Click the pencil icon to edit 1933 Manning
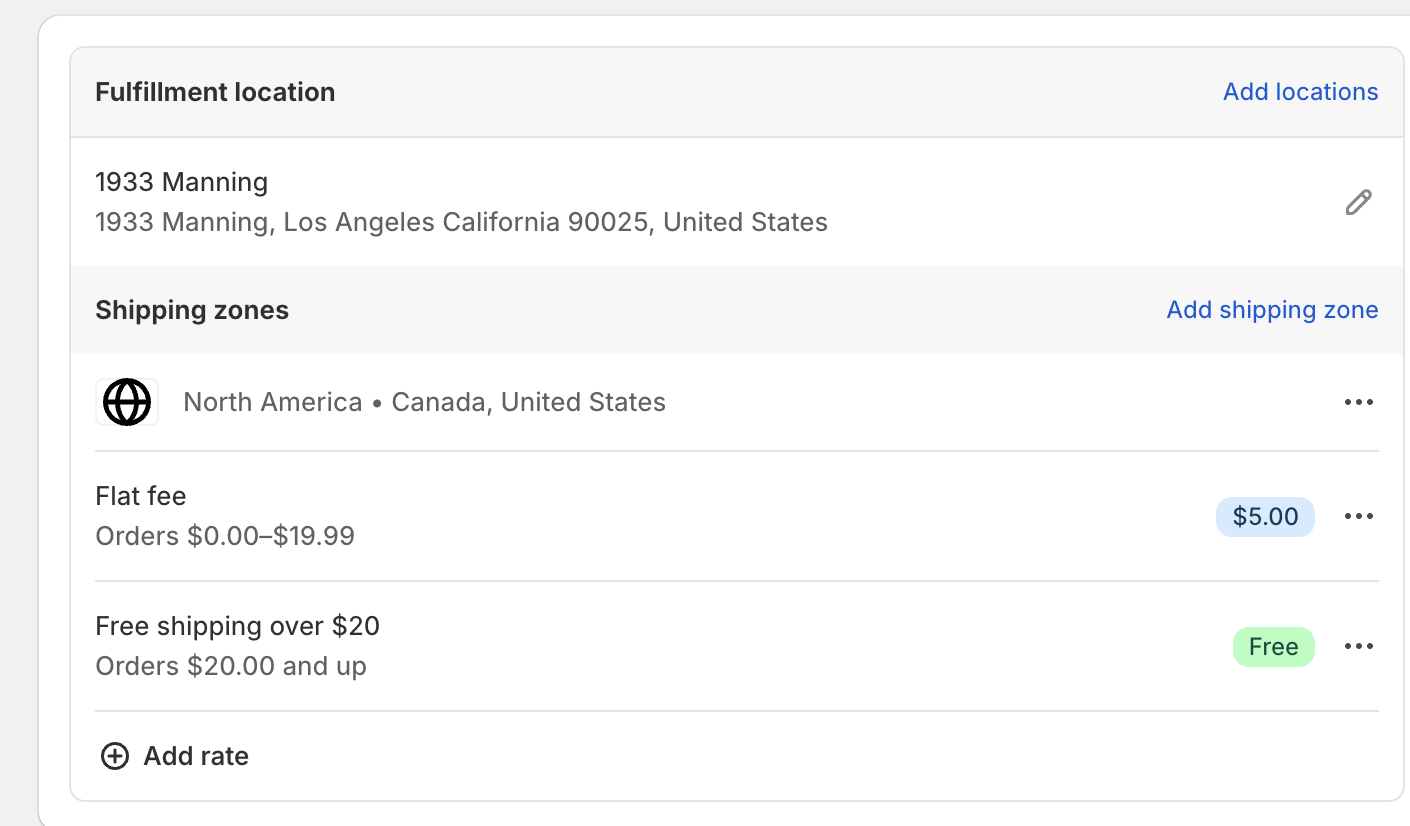1410x826 pixels. point(1358,202)
